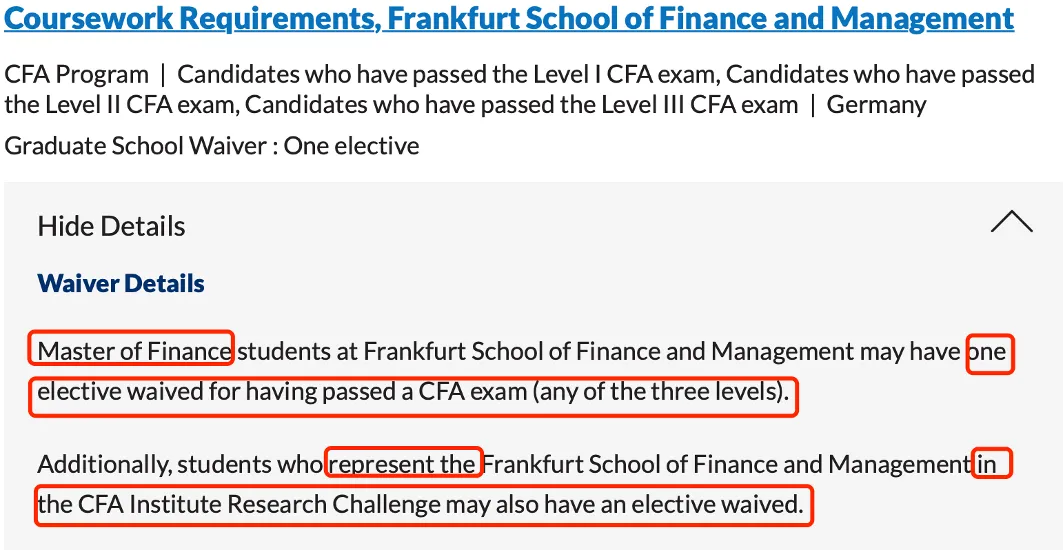Click the 'CFA Program' category text
Viewport: 1064px width, 550px height.
(x=76, y=75)
